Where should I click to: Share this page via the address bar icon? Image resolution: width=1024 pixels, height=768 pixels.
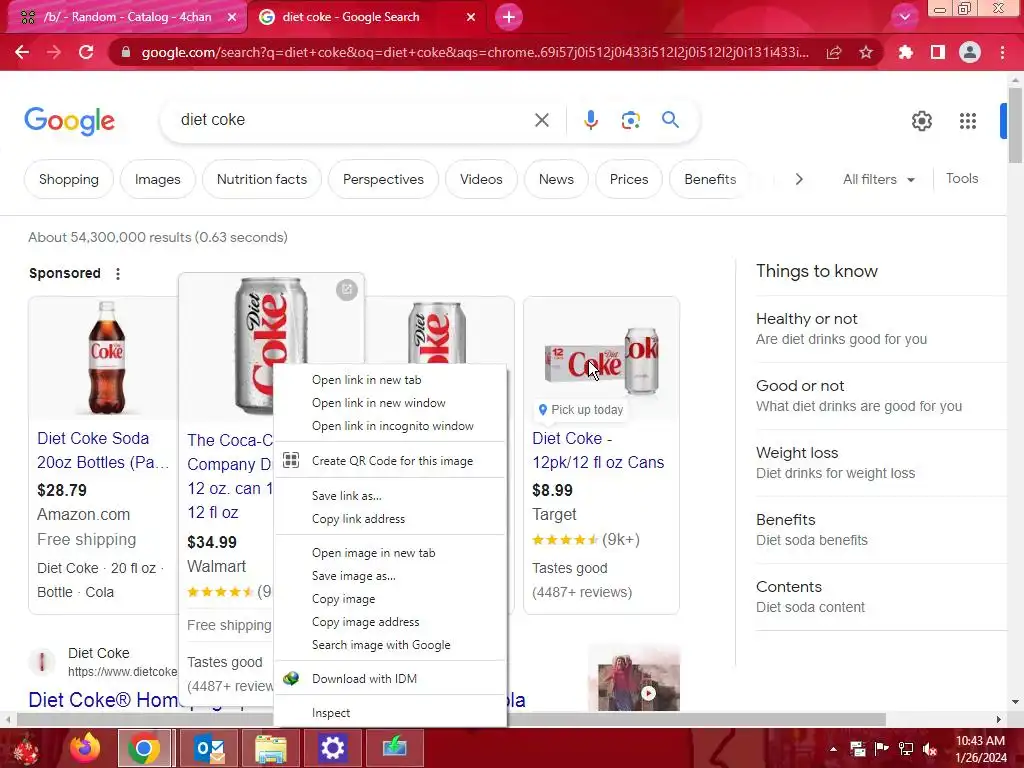click(834, 52)
